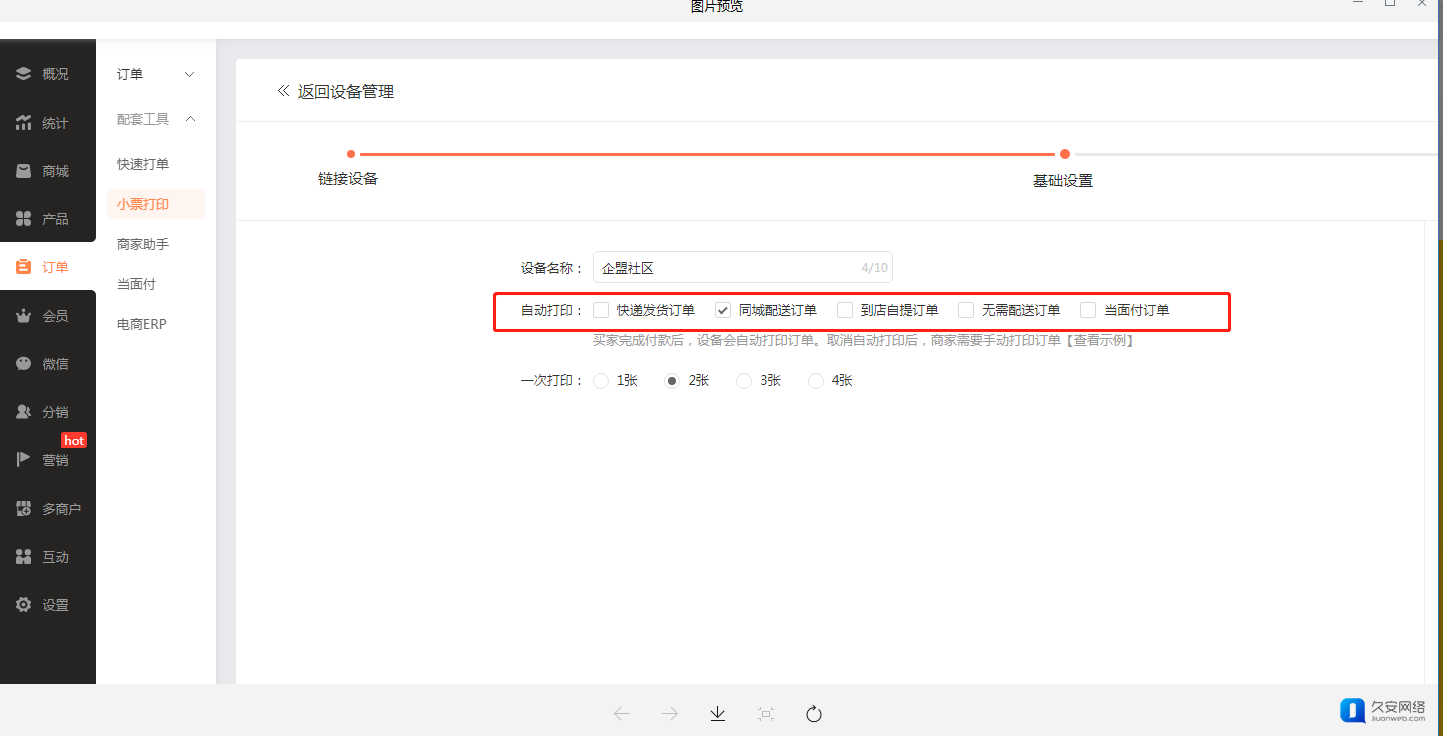The width and height of the screenshot is (1443, 736).
Task: Click the download icon in bottom toolbar
Action: coord(717,713)
